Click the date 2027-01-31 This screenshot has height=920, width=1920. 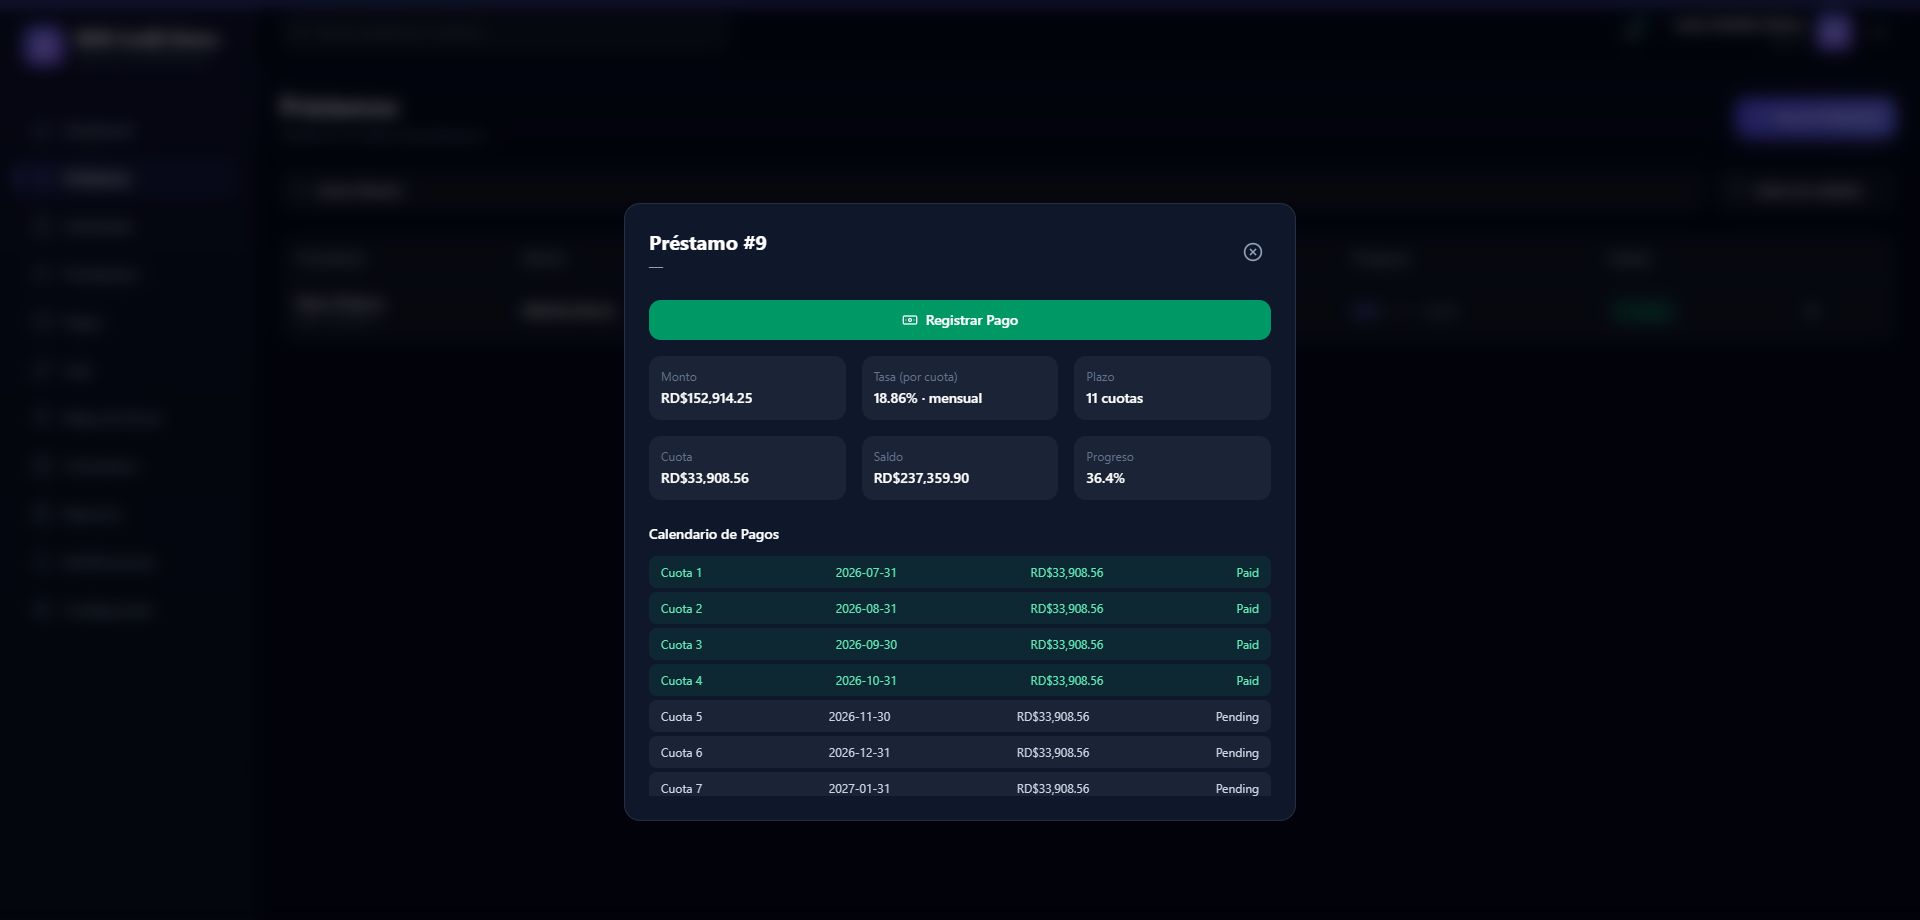pos(859,789)
